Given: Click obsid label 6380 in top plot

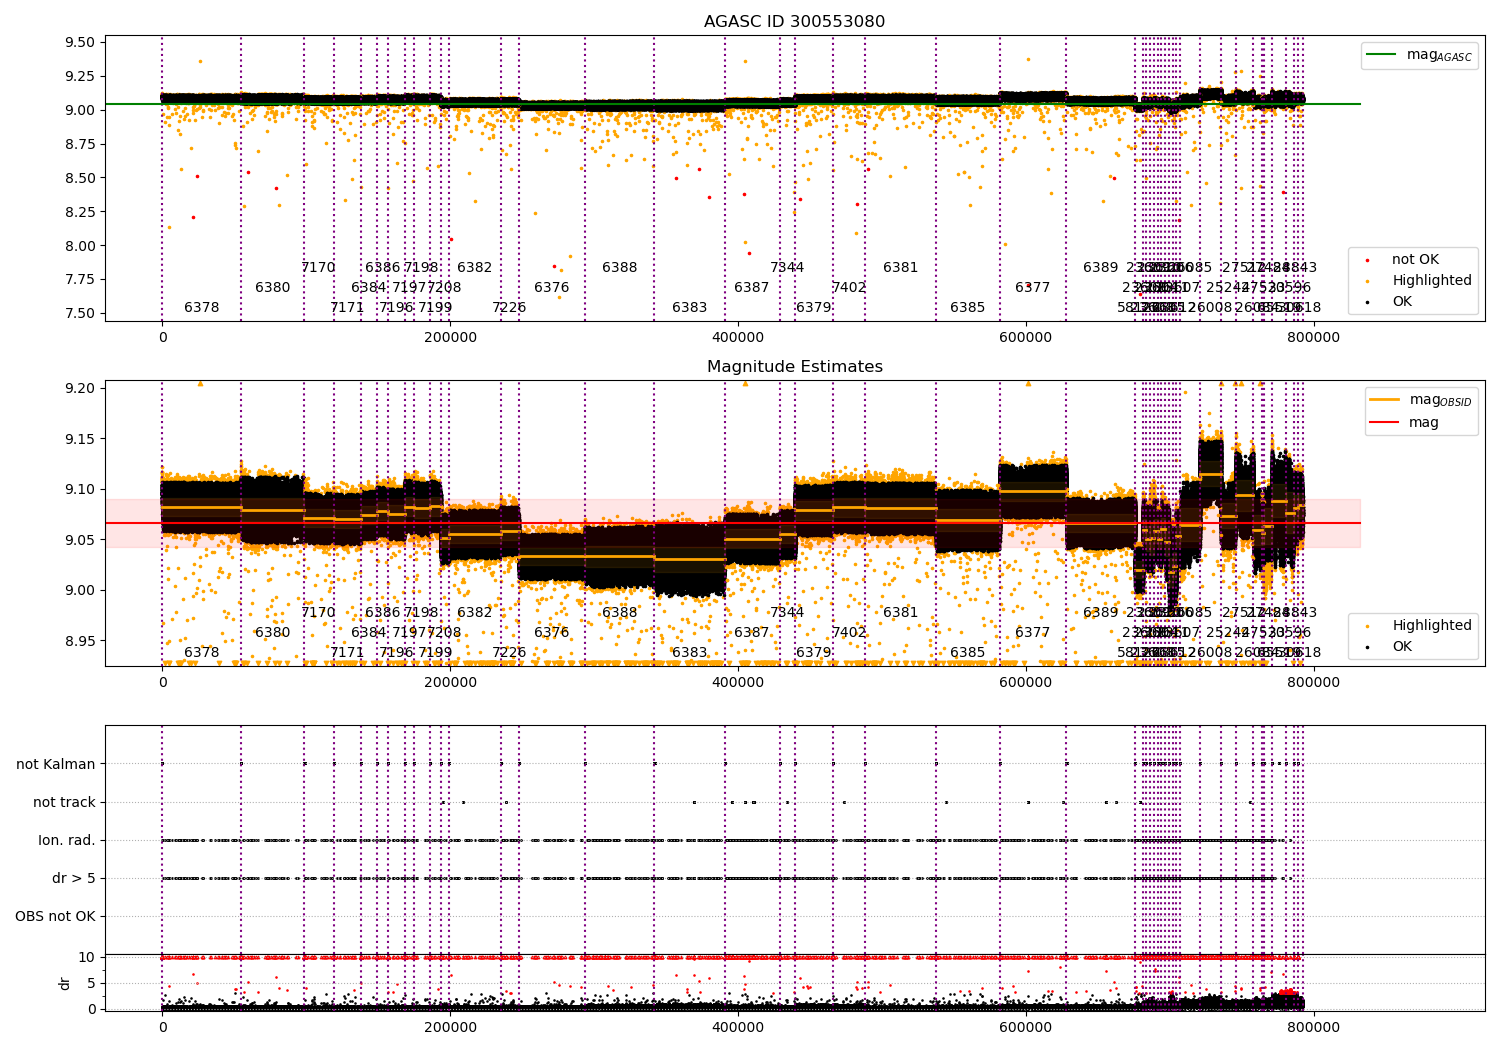Looking at the screenshot, I should (x=273, y=288).
